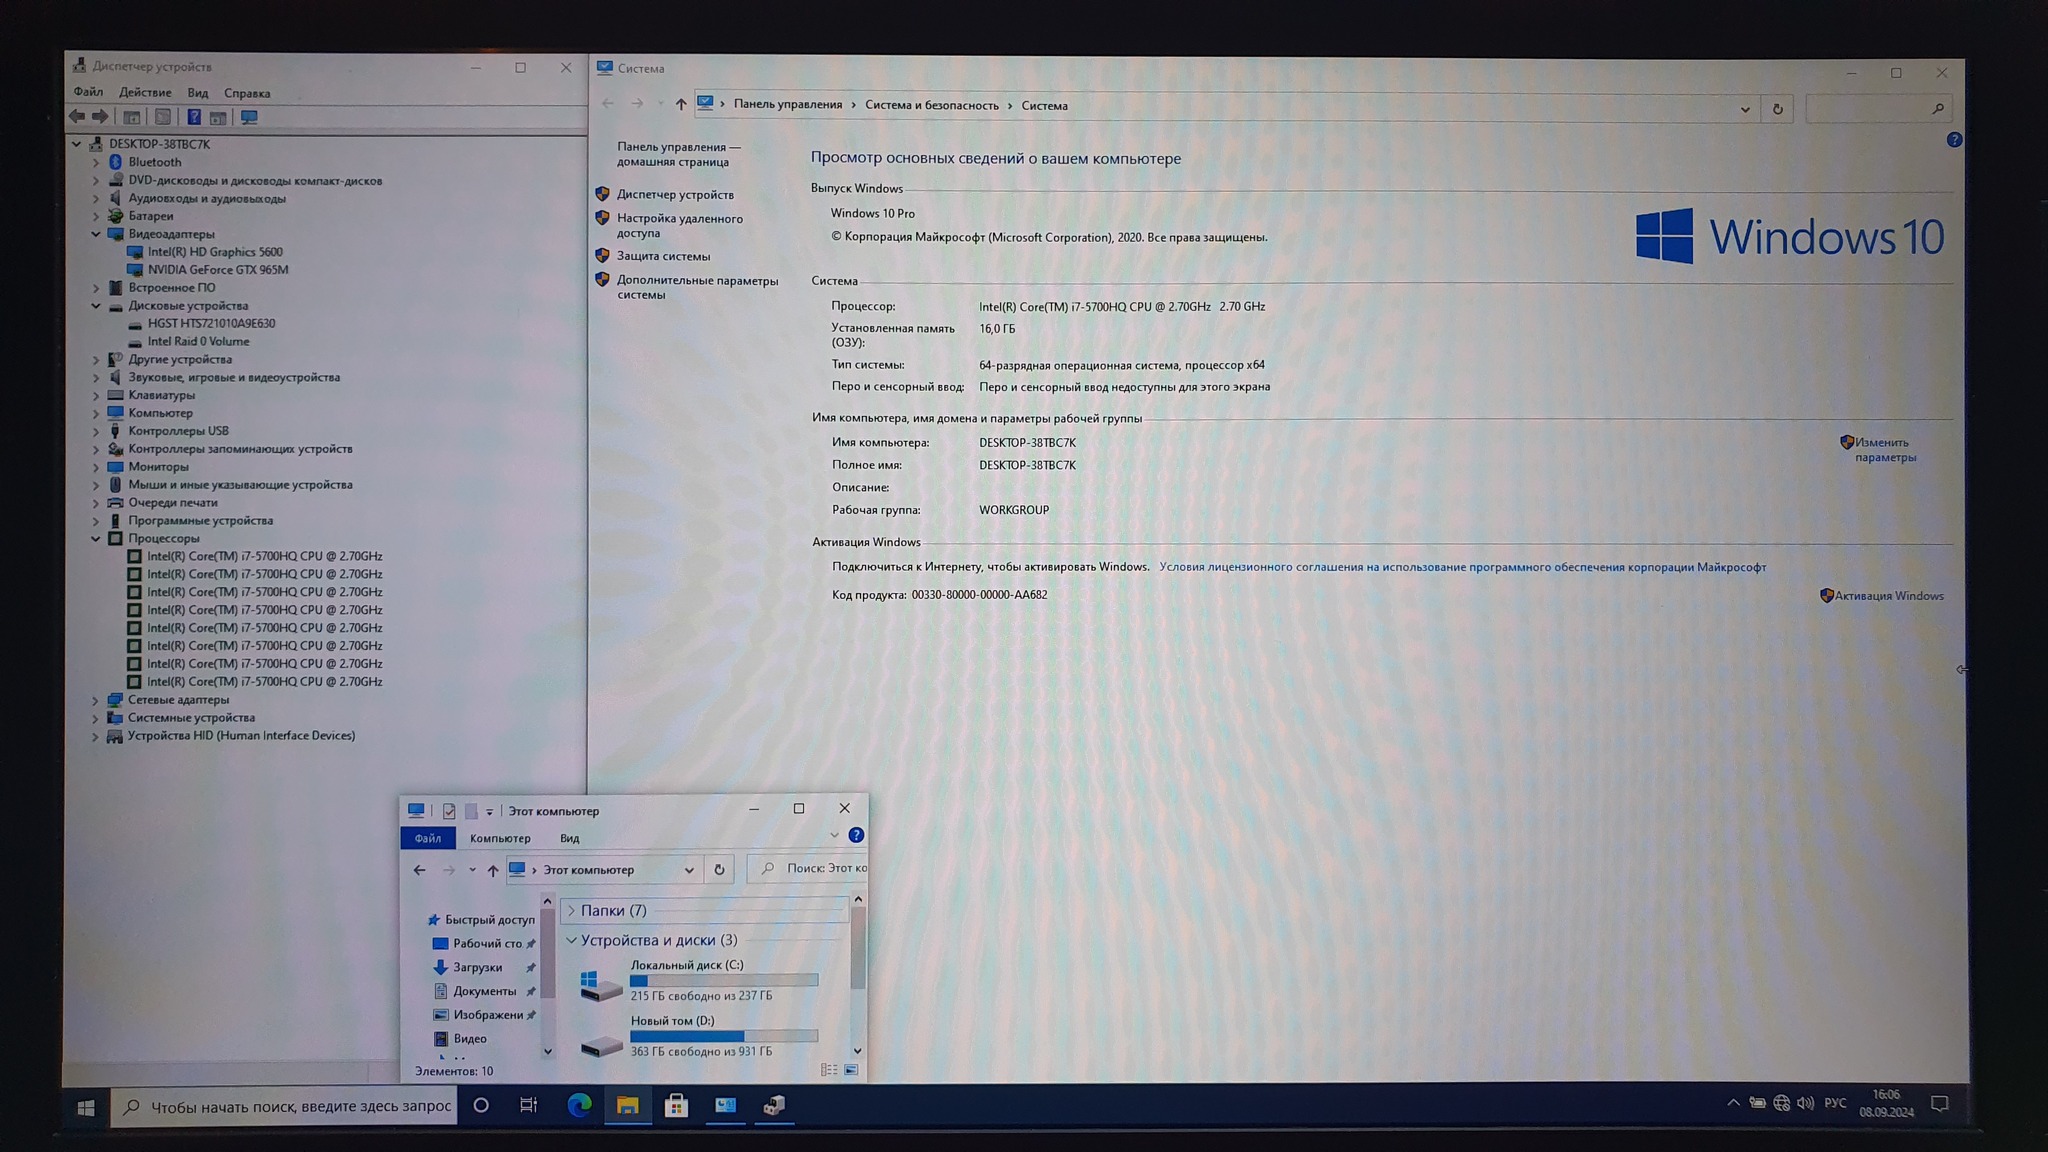Collapse the Процессоры tree node
This screenshot has width=2048, height=1152.
(96, 538)
